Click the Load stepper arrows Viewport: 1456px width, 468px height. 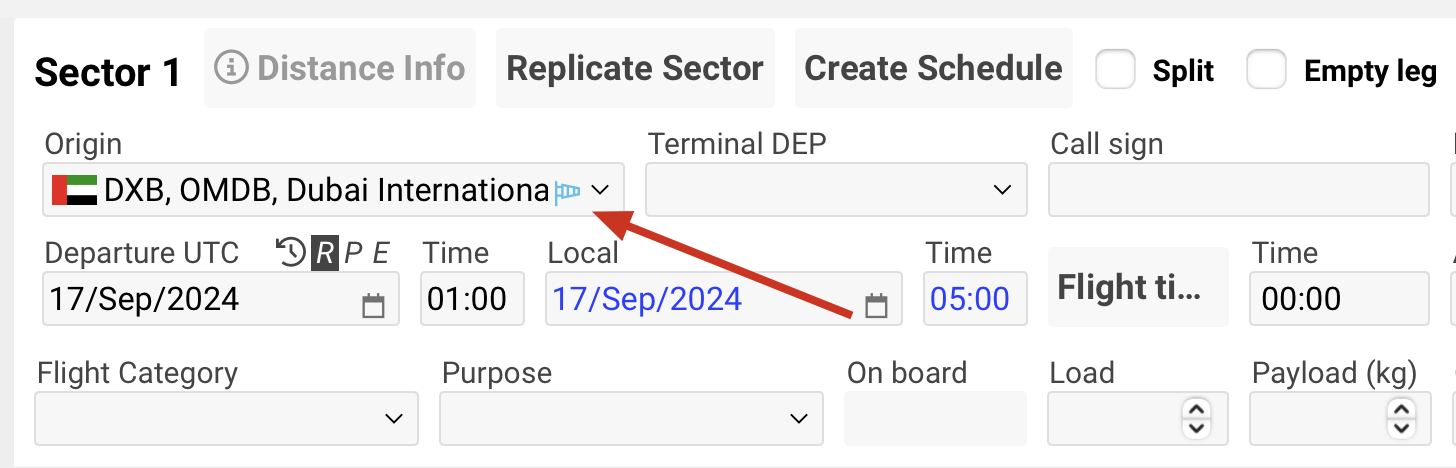tap(1197, 418)
